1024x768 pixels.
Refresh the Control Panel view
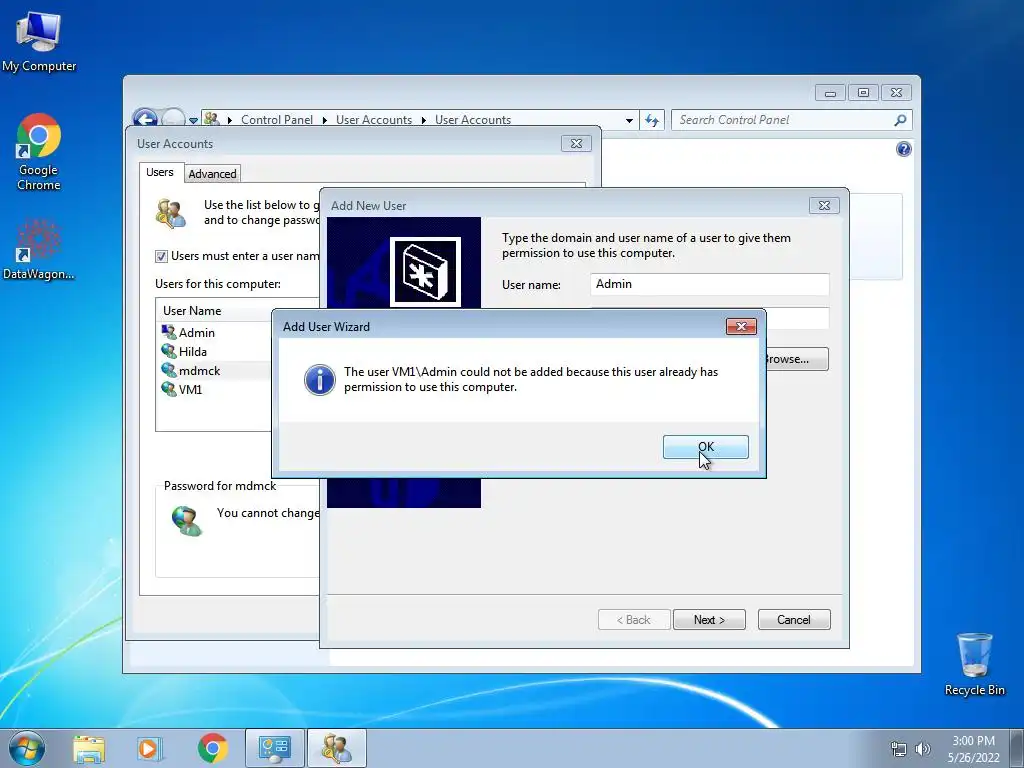click(x=652, y=120)
